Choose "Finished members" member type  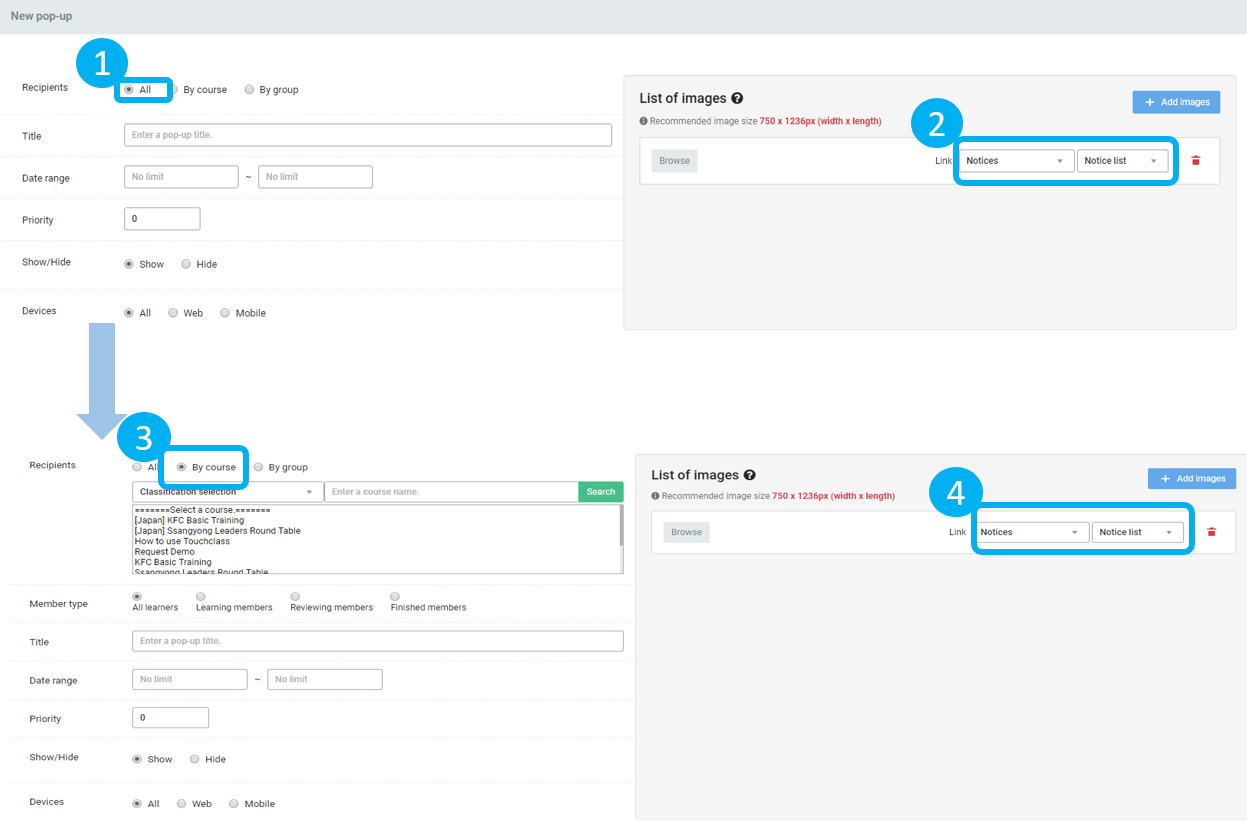tap(395, 598)
